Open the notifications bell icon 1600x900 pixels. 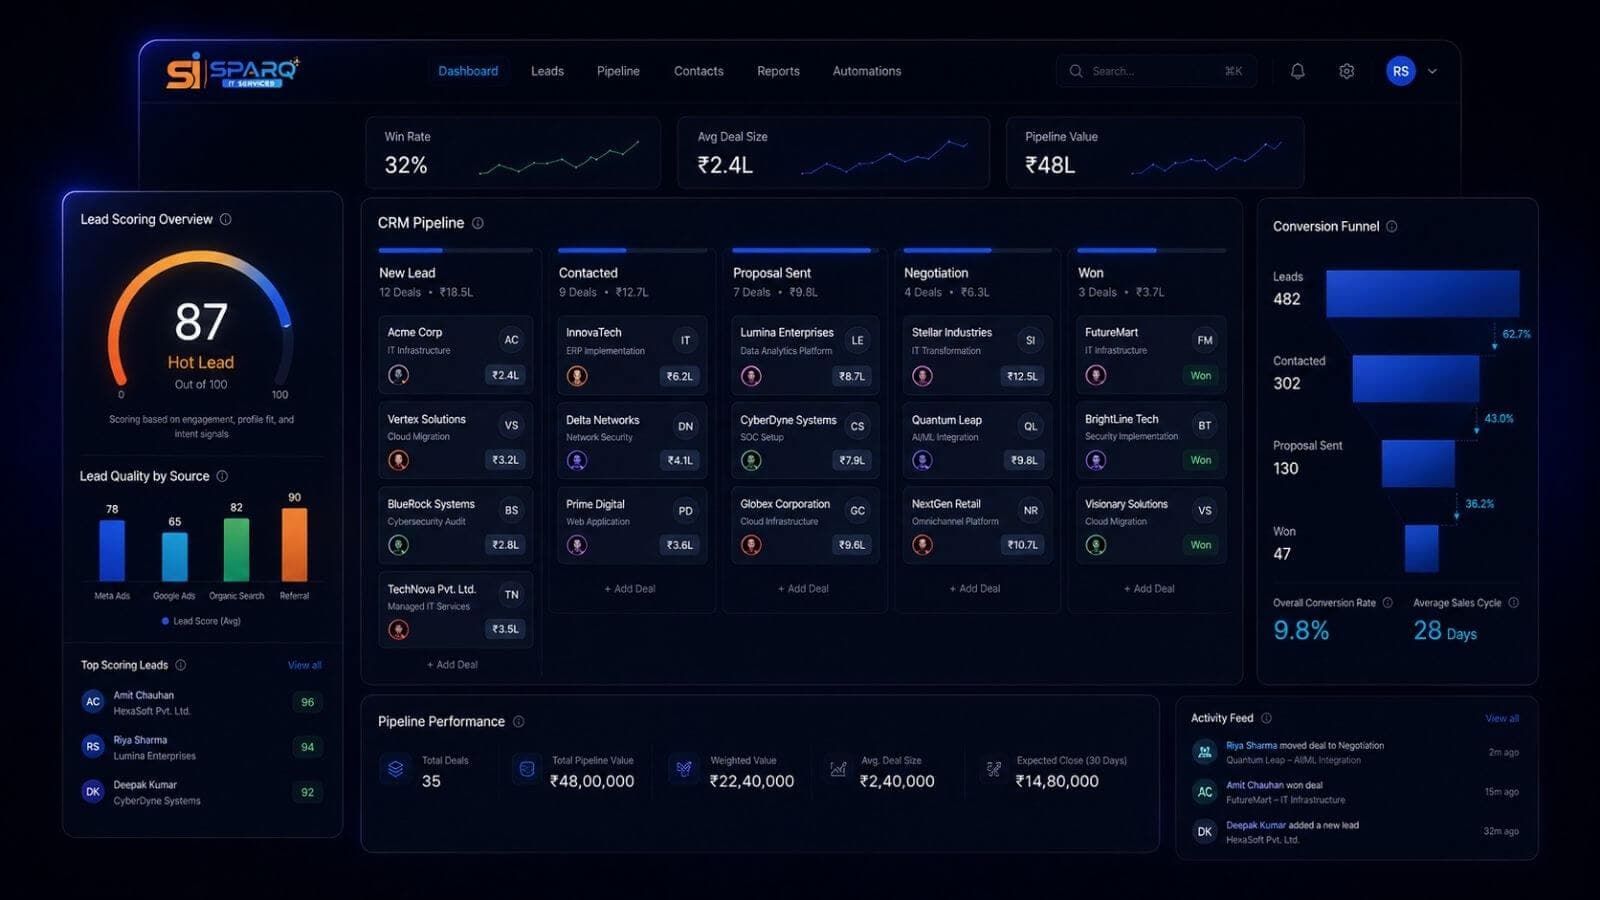coord(1297,71)
